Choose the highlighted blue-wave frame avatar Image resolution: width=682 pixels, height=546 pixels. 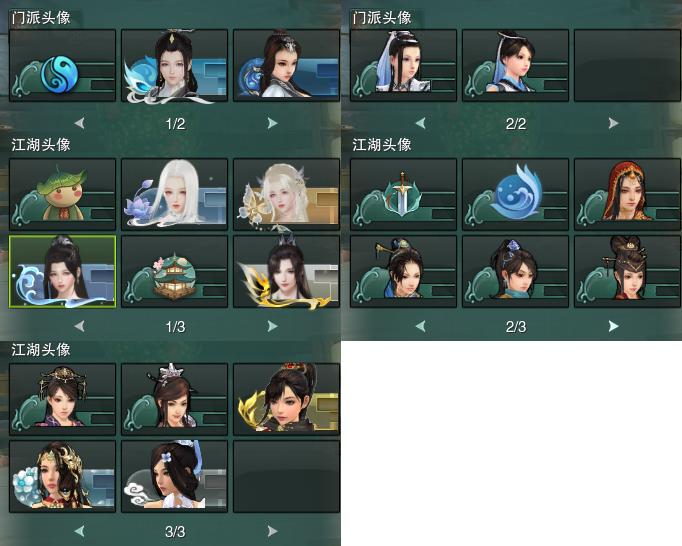click(x=62, y=271)
